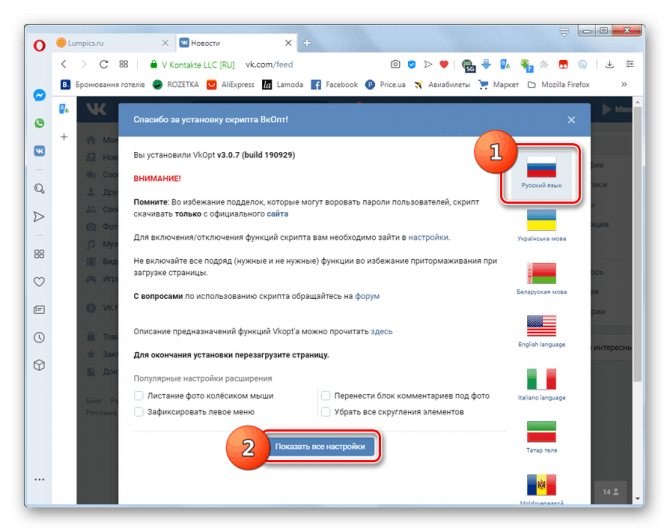This screenshot has height=532, width=670.
Task: Close the Новости tab
Action: tap(288, 43)
